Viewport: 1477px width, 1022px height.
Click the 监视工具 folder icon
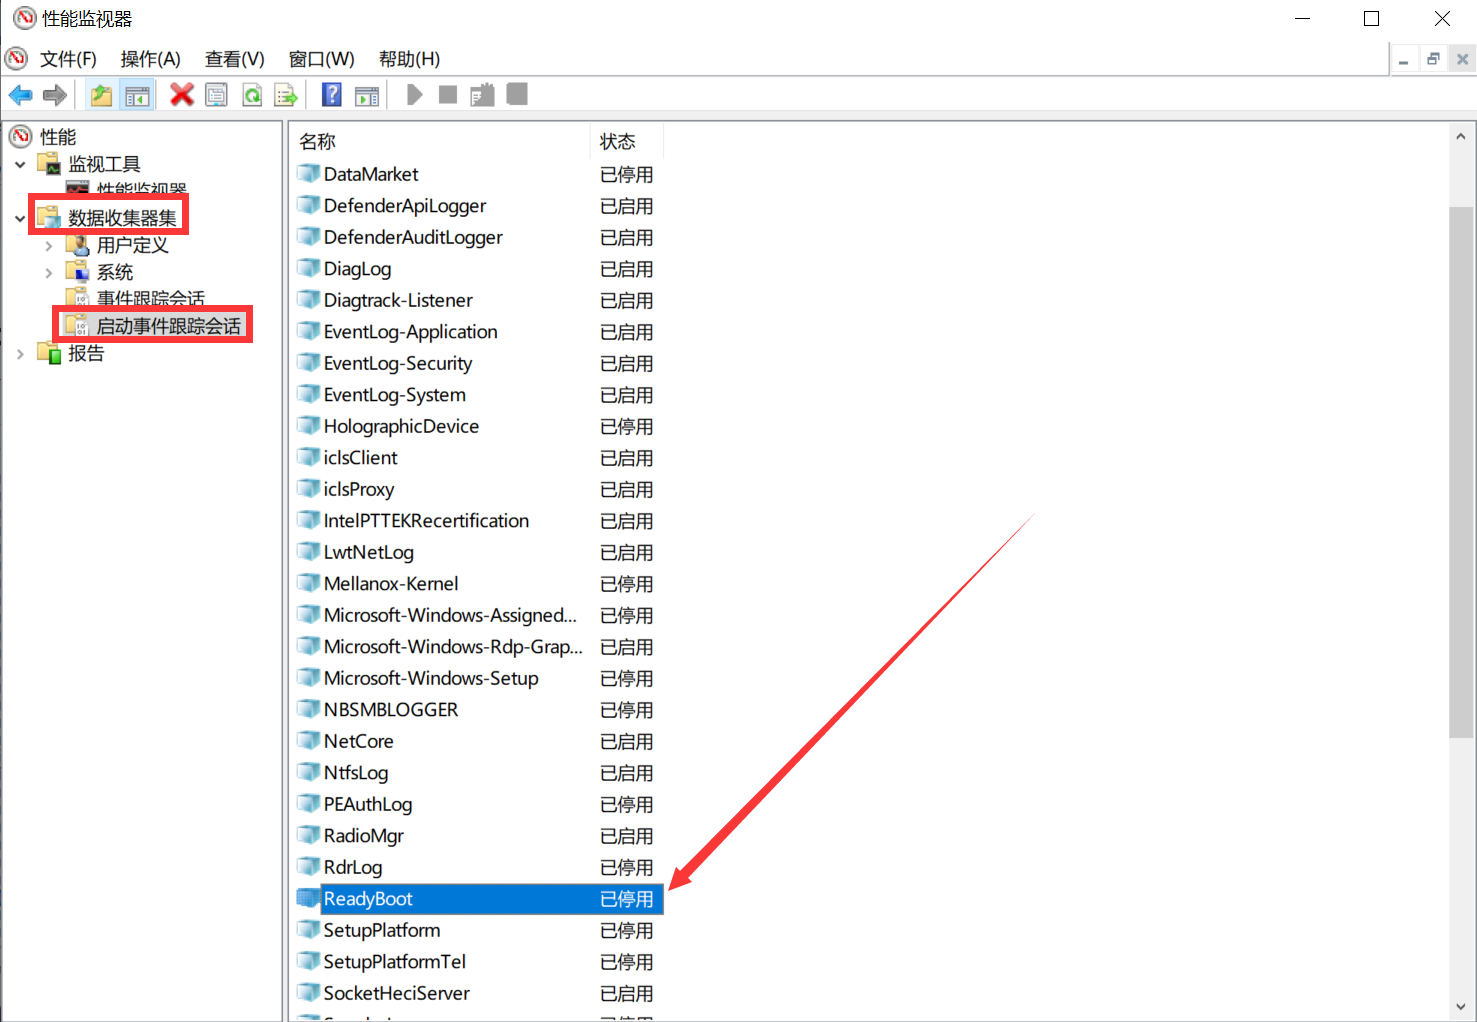[50, 164]
